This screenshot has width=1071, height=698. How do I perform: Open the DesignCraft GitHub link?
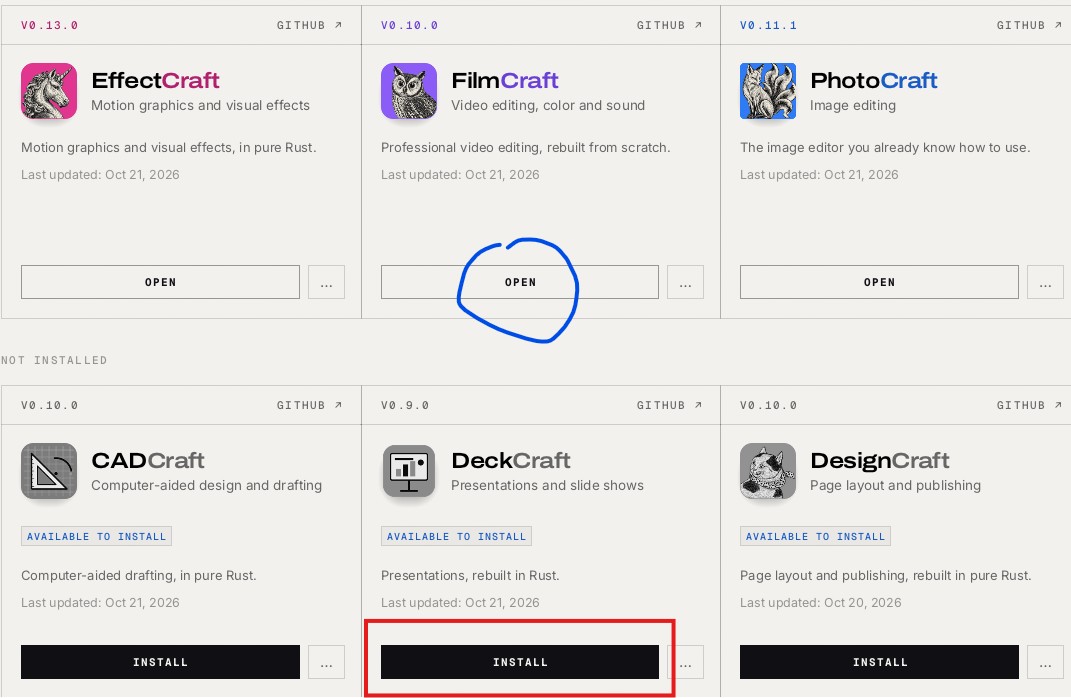[1029, 405]
